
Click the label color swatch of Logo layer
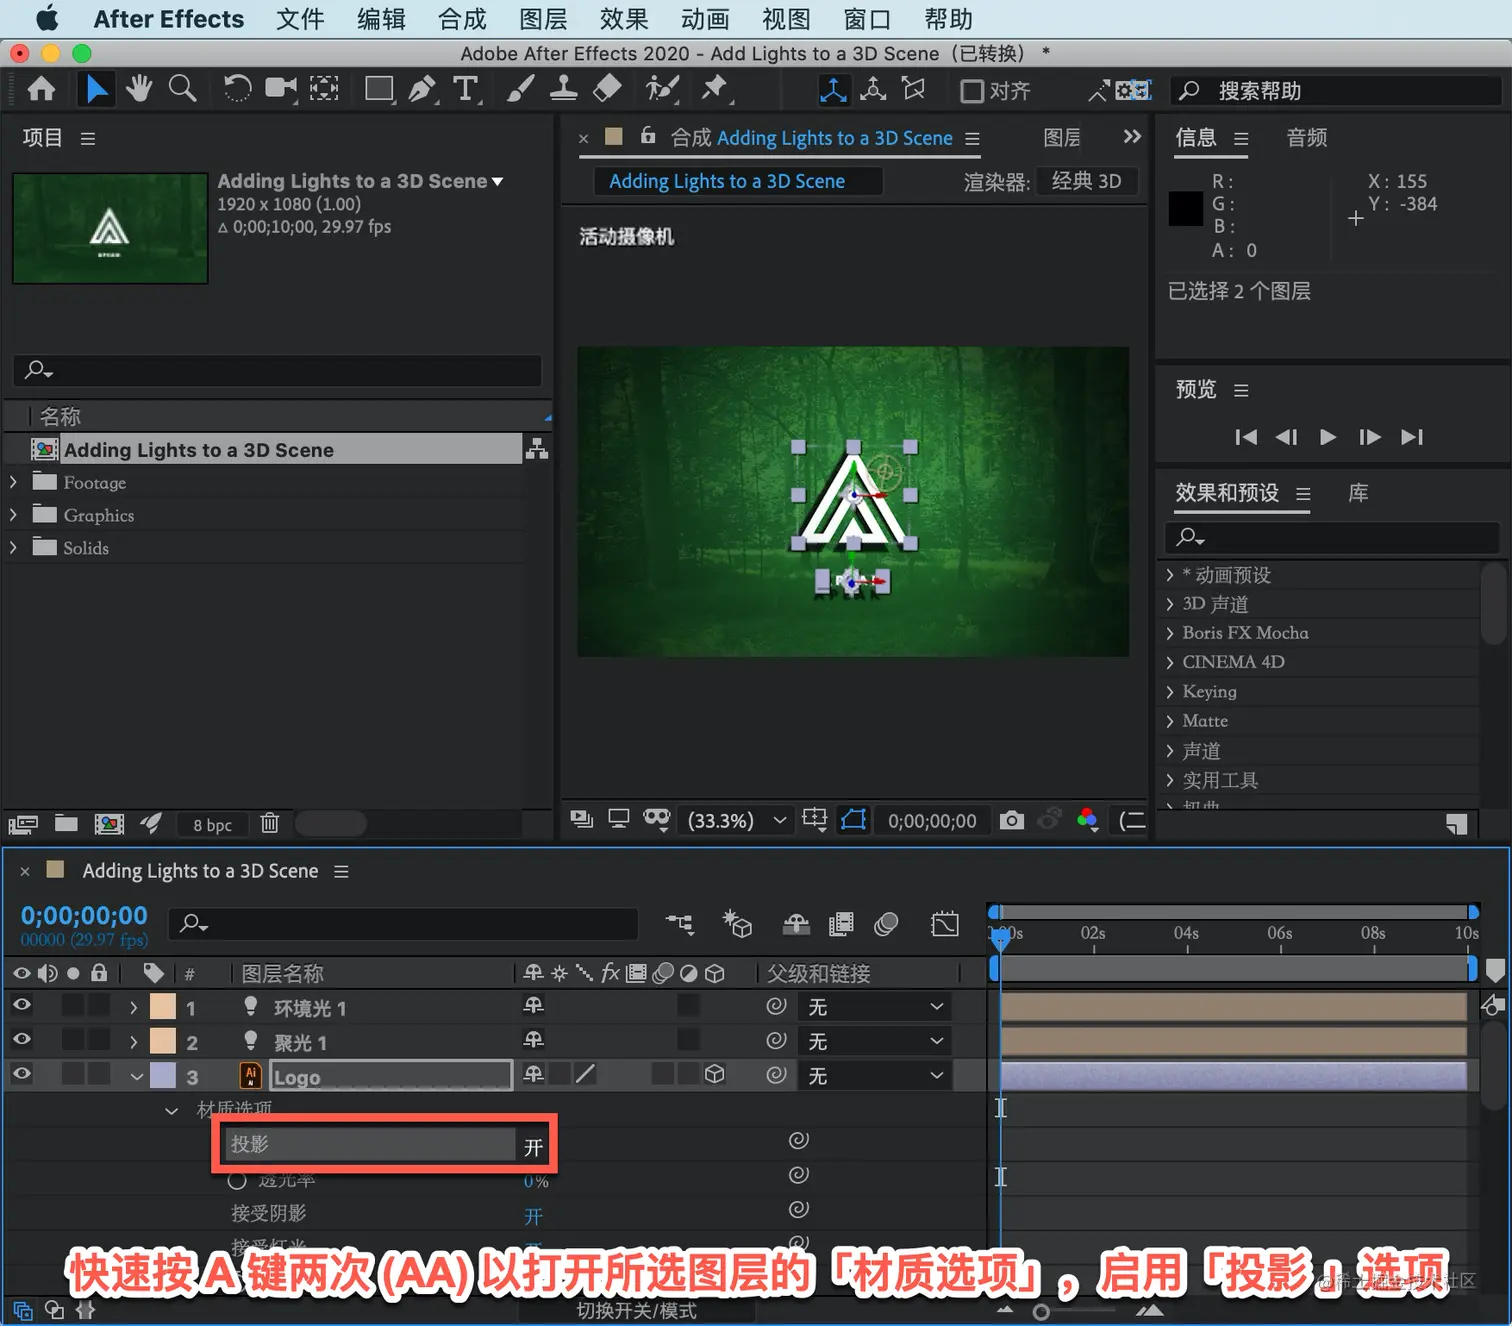(x=163, y=1075)
